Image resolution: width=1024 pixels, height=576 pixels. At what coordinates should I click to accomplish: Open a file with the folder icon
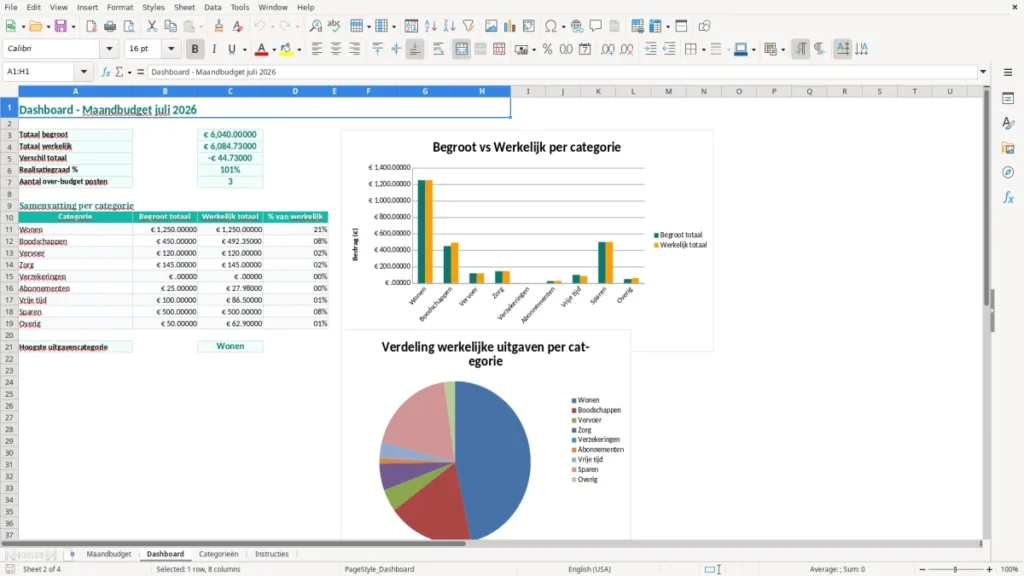[x=35, y=26]
